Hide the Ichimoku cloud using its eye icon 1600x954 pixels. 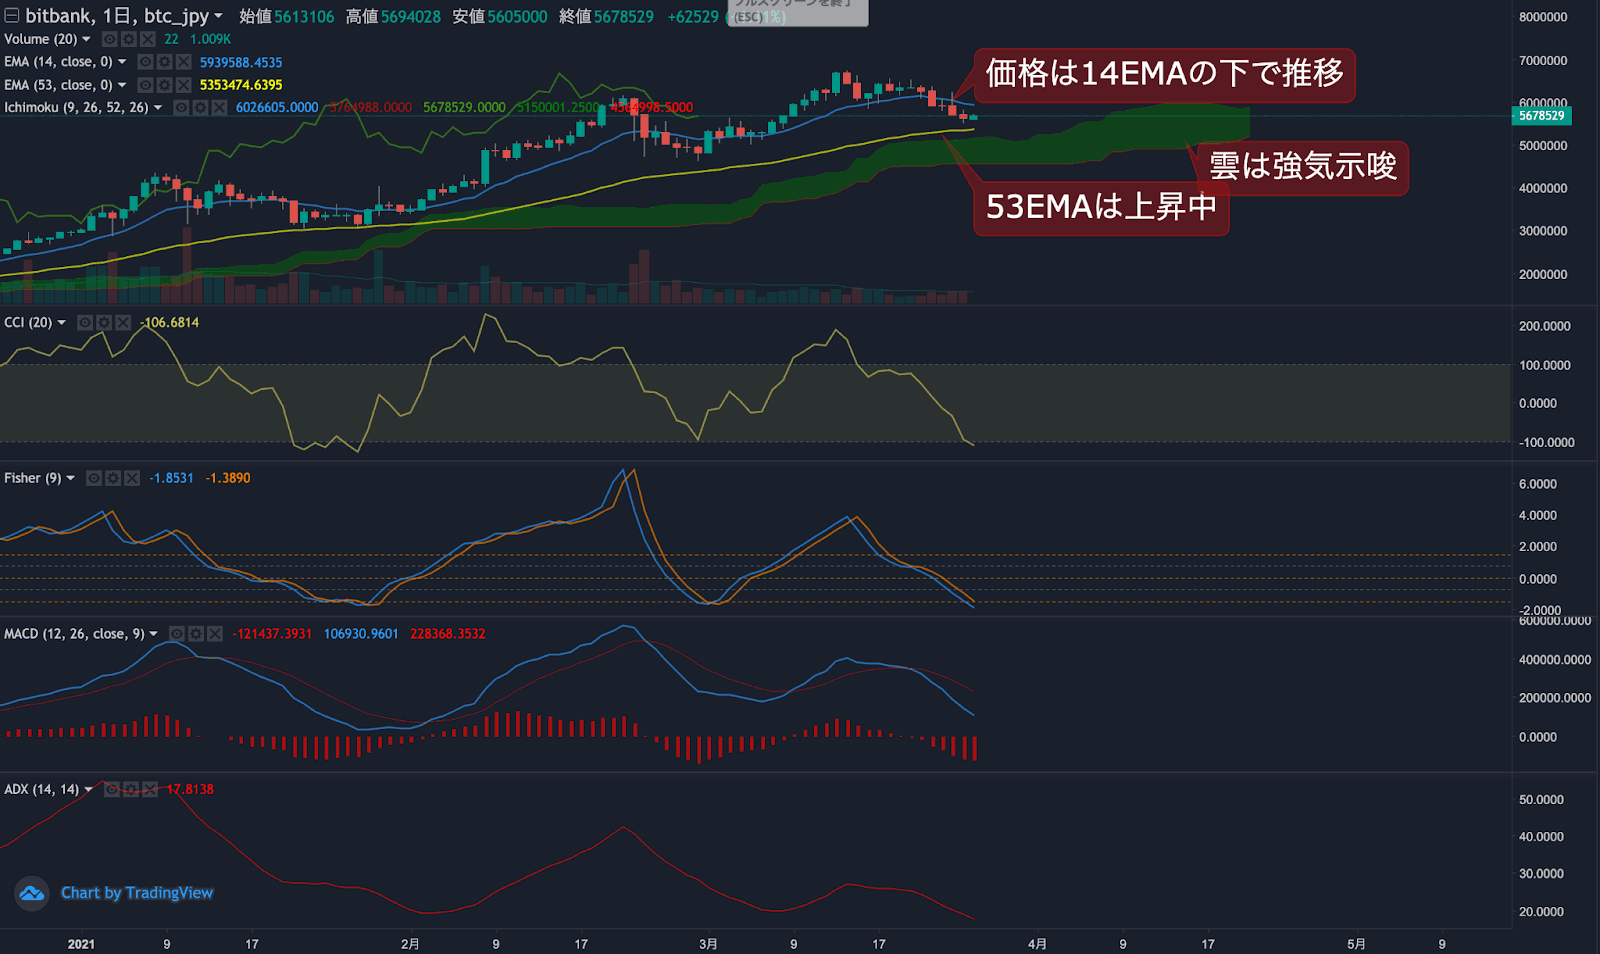tap(182, 107)
